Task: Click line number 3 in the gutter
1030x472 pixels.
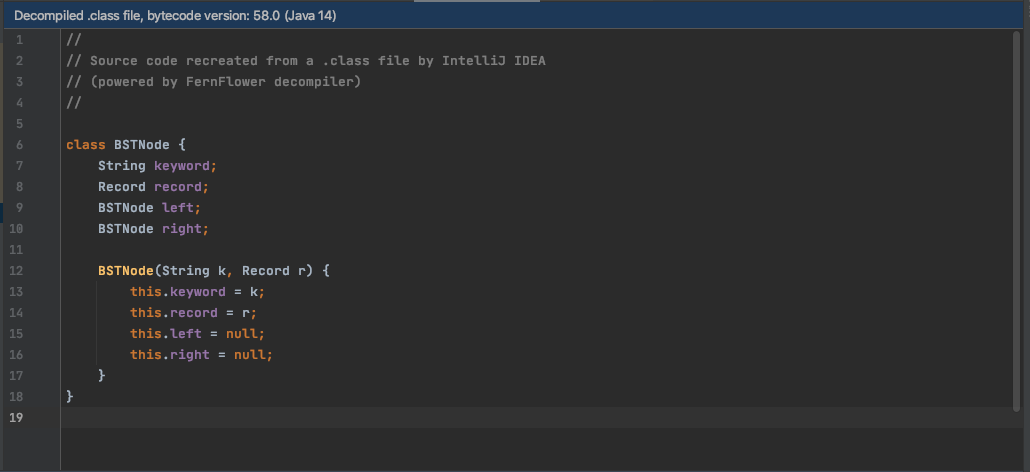Action: [19, 81]
